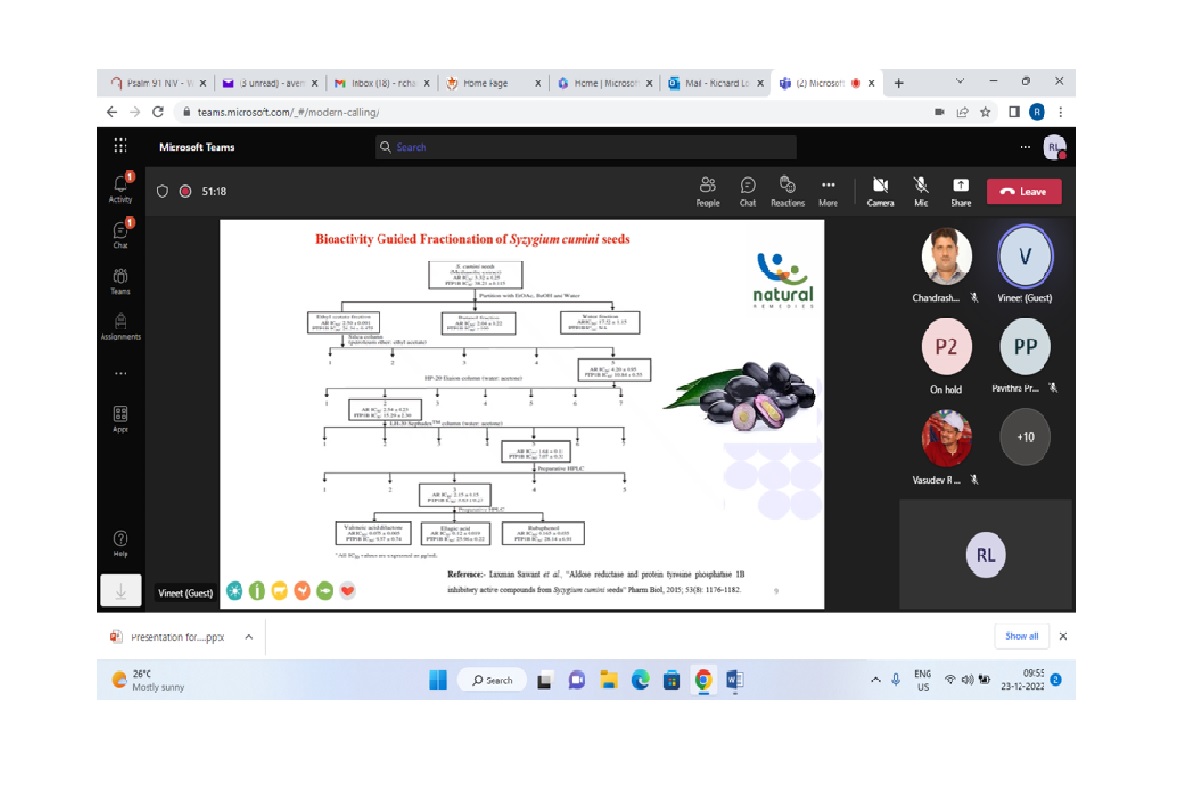Expand the More actions menu
Screen dimensions: 1200x800
(828, 191)
